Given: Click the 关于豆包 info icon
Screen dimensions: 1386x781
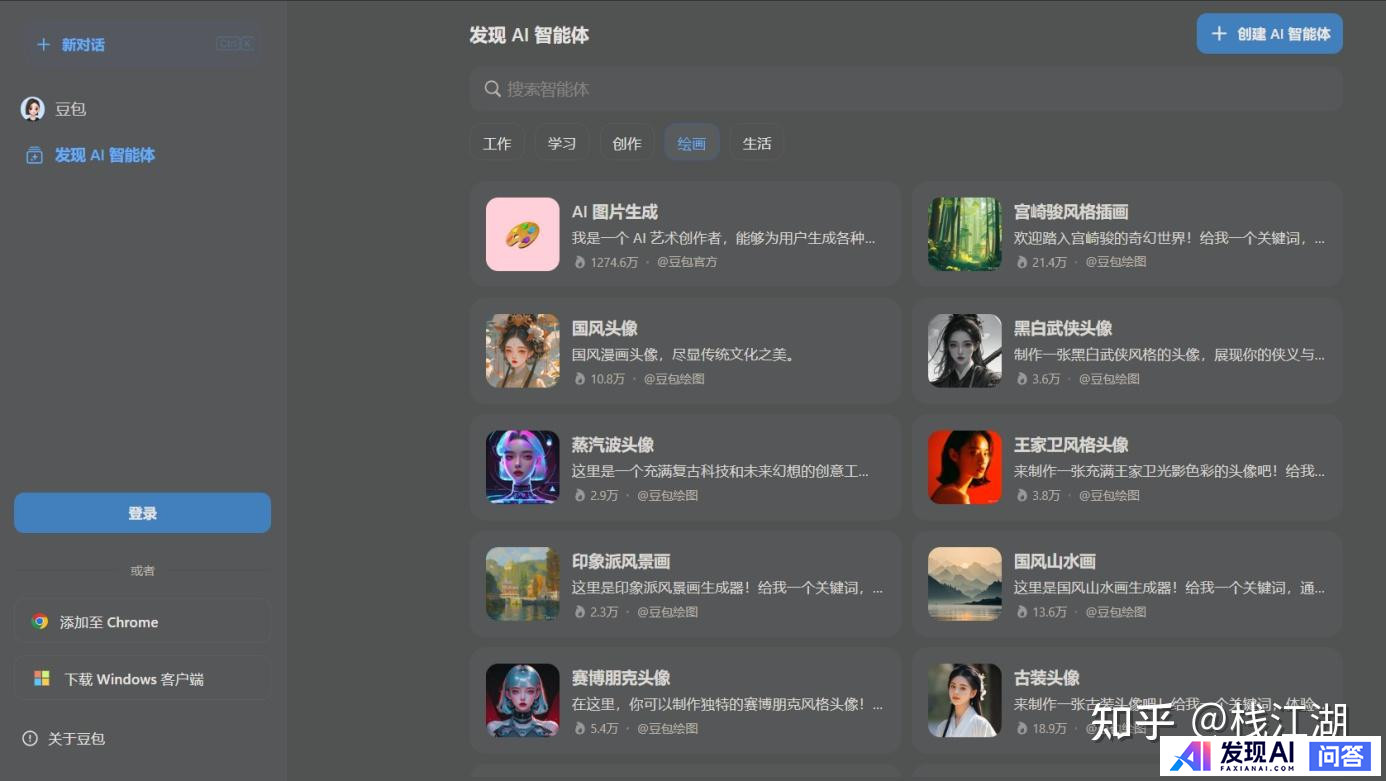Looking at the screenshot, I should (x=30, y=739).
